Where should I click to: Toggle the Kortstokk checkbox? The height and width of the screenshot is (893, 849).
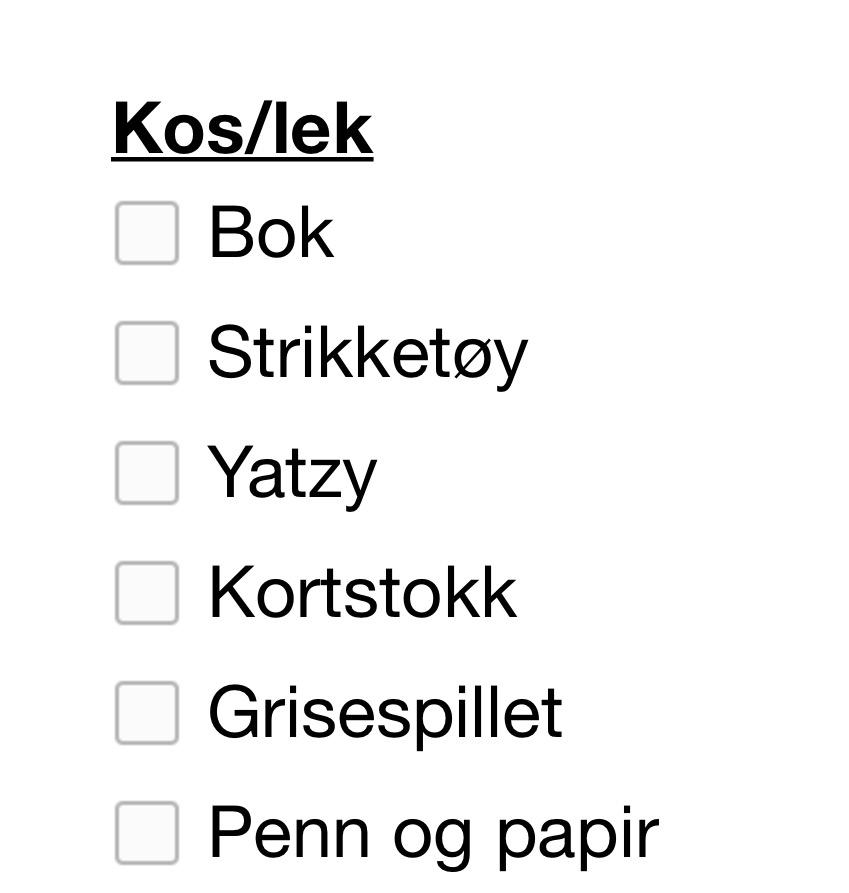point(147,593)
